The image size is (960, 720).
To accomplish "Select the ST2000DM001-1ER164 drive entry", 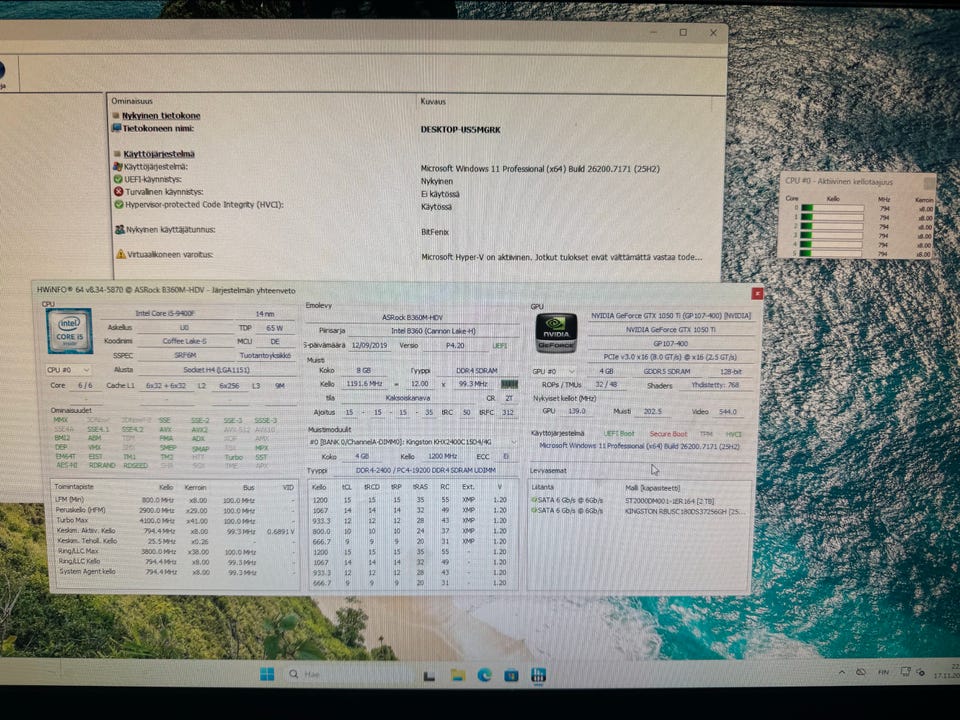I will (x=669, y=501).
